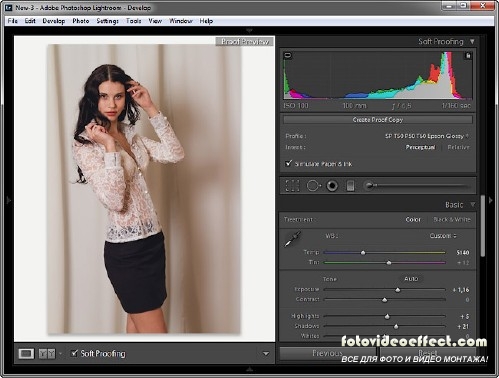Select the Crop Overlay tool
499x378 pixels.
(x=292, y=186)
